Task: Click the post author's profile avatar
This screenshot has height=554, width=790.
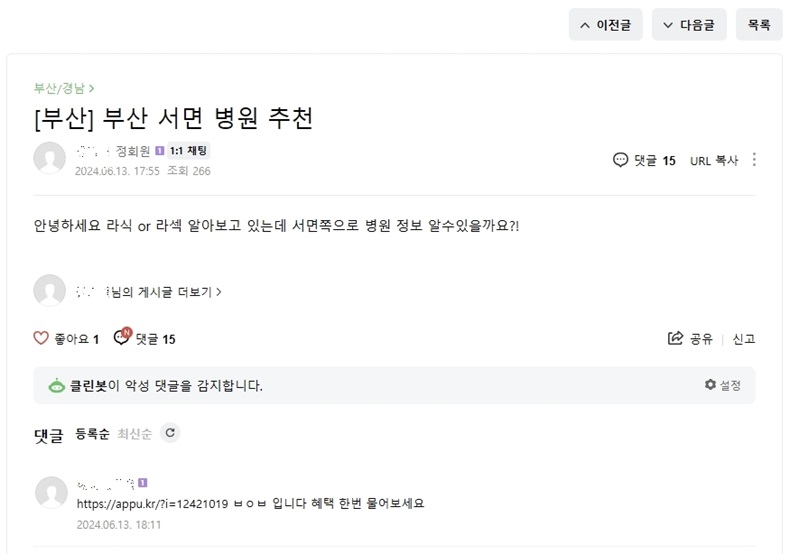Action: pyautogui.click(x=50, y=158)
